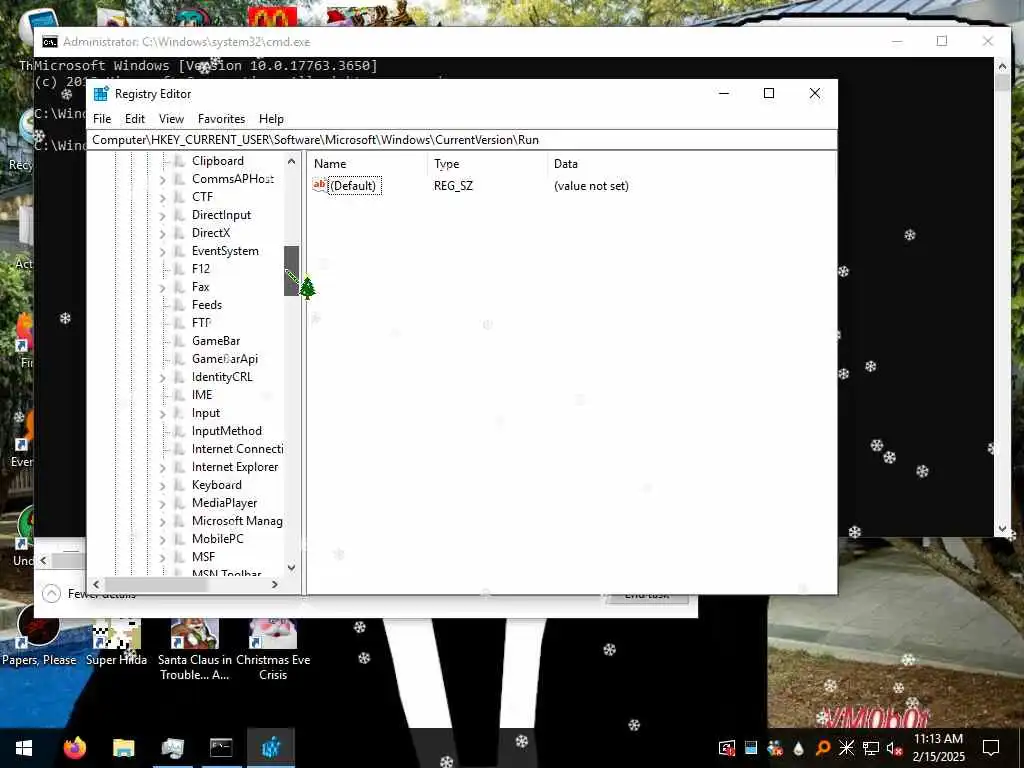1024x768 pixels.
Task: Open the Action Center notifications icon
Action: click(x=991, y=748)
